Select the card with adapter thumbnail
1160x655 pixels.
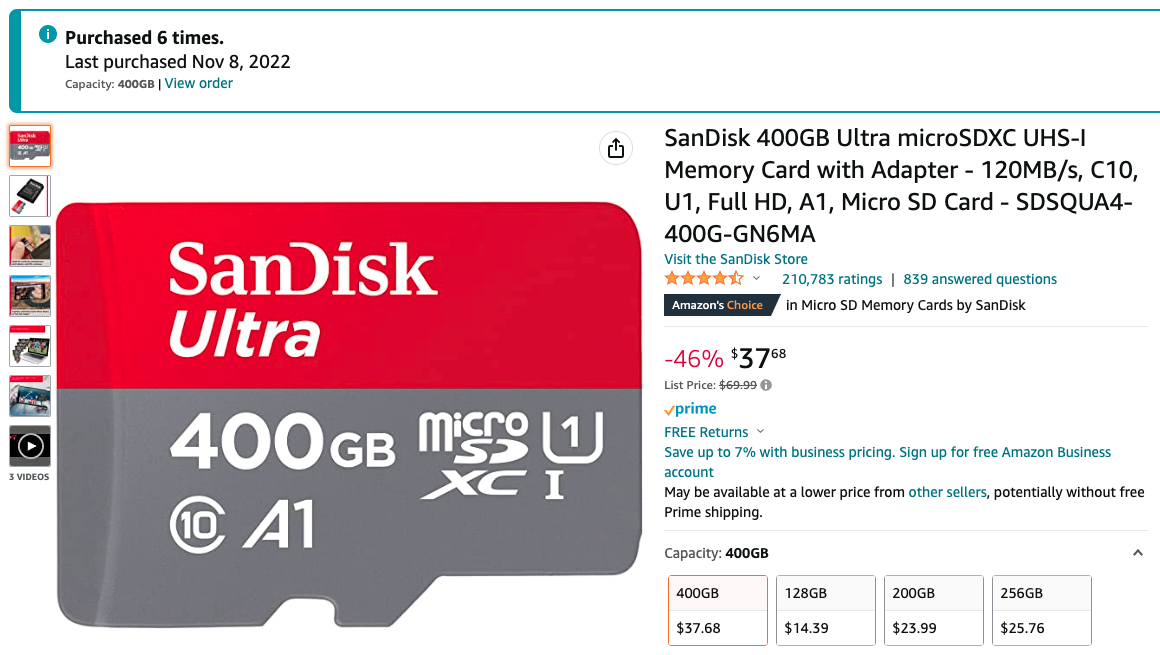point(30,196)
